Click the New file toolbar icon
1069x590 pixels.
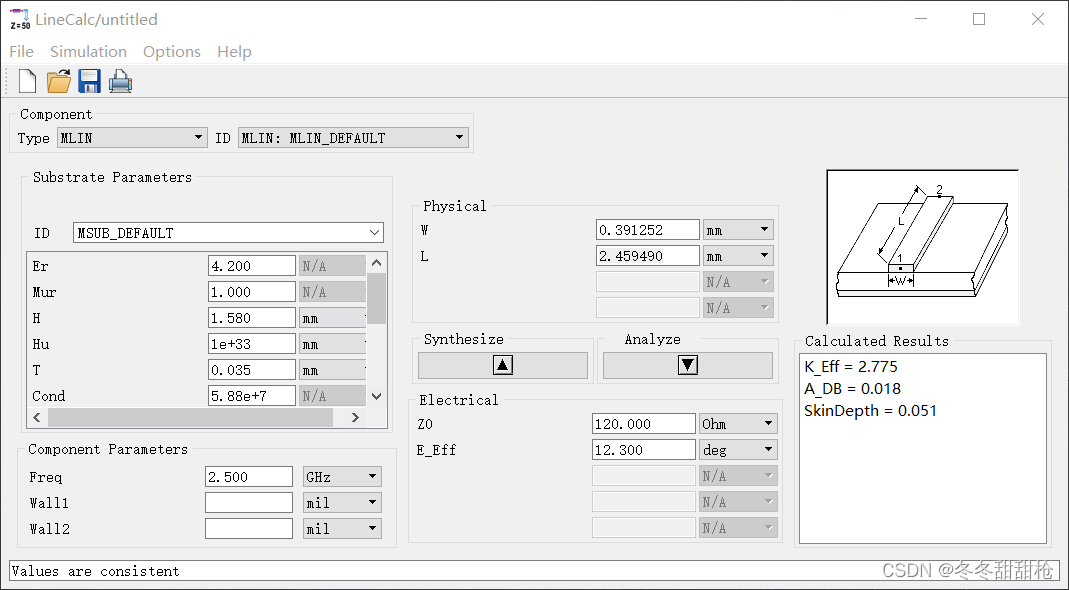coord(27,81)
